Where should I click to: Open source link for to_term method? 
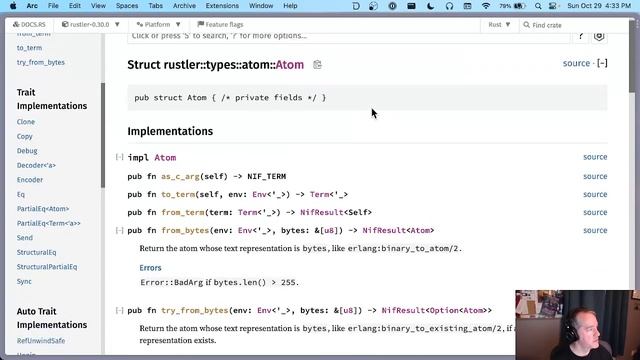(x=595, y=194)
